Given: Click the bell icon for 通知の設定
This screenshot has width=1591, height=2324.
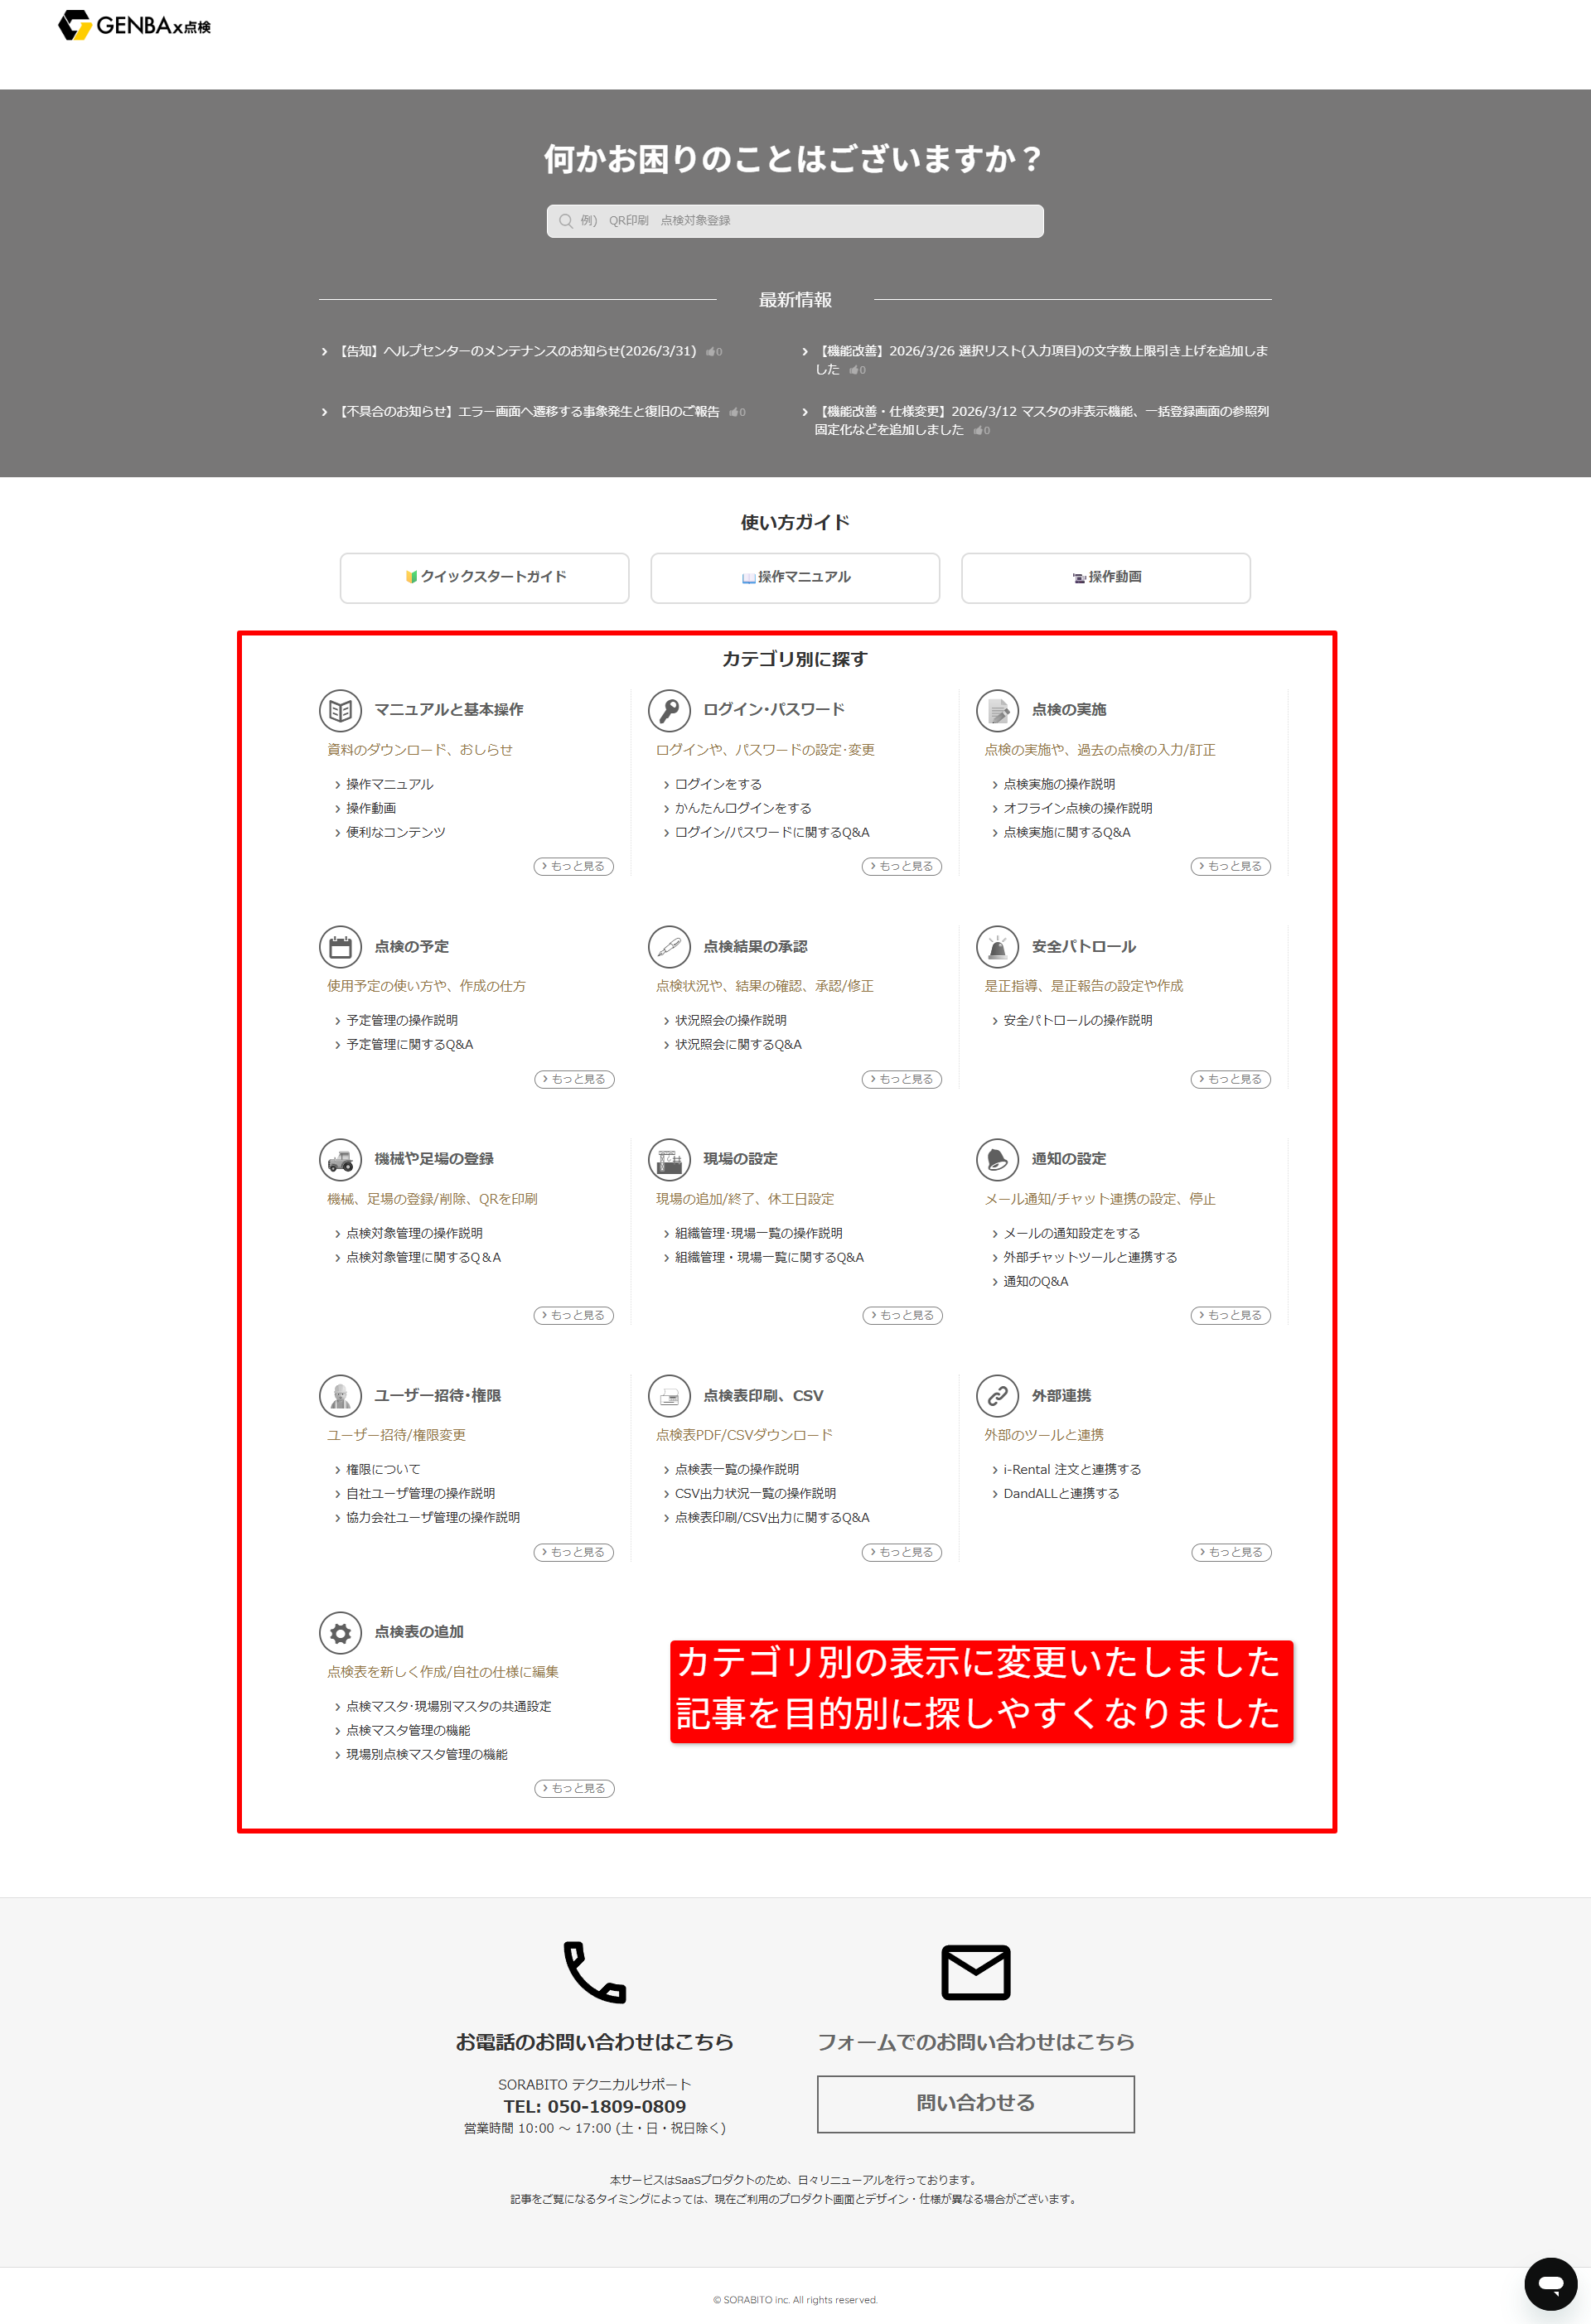Looking at the screenshot, I should point(997,1159).
